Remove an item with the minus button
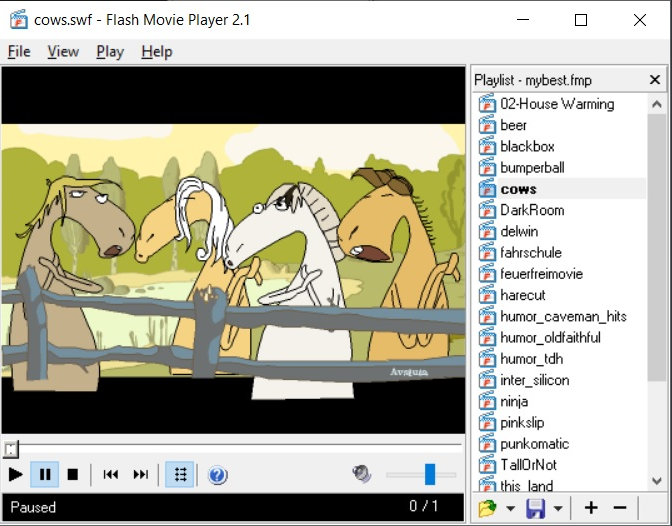 pos(620,508)
